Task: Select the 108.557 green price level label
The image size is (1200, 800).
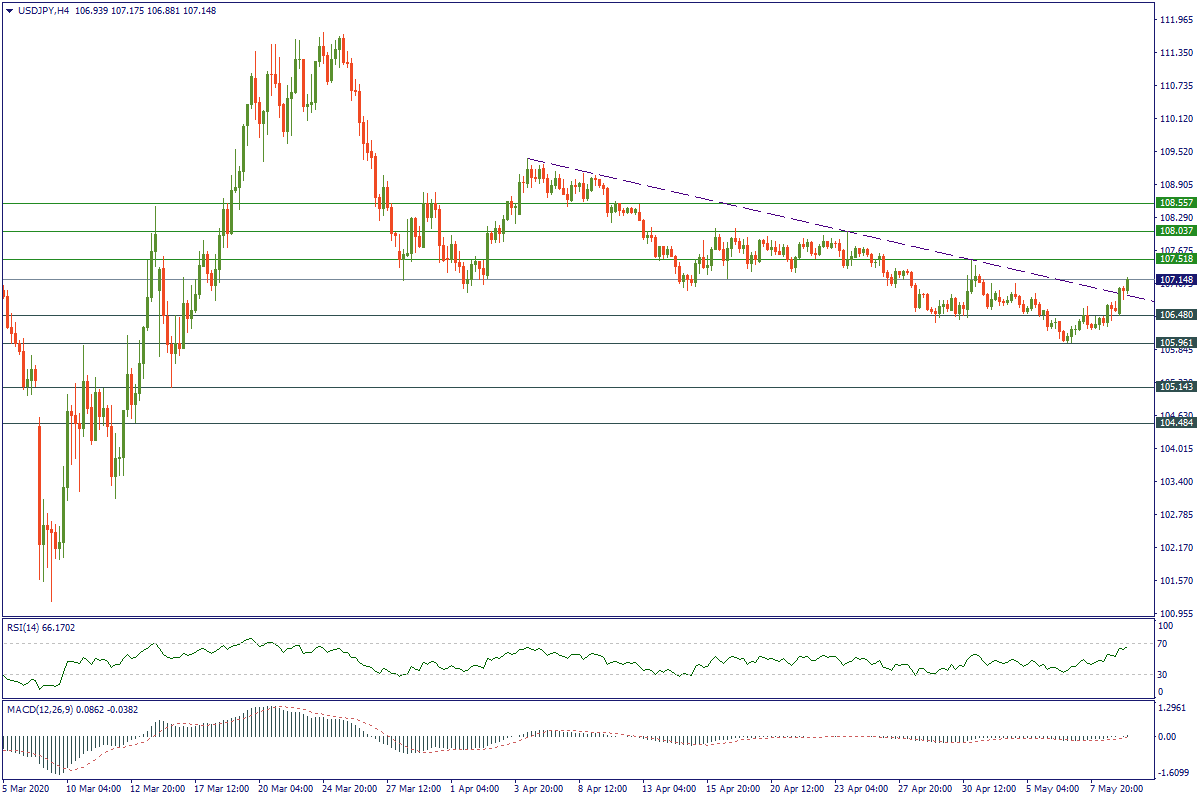Action: tap(1176, 202)
